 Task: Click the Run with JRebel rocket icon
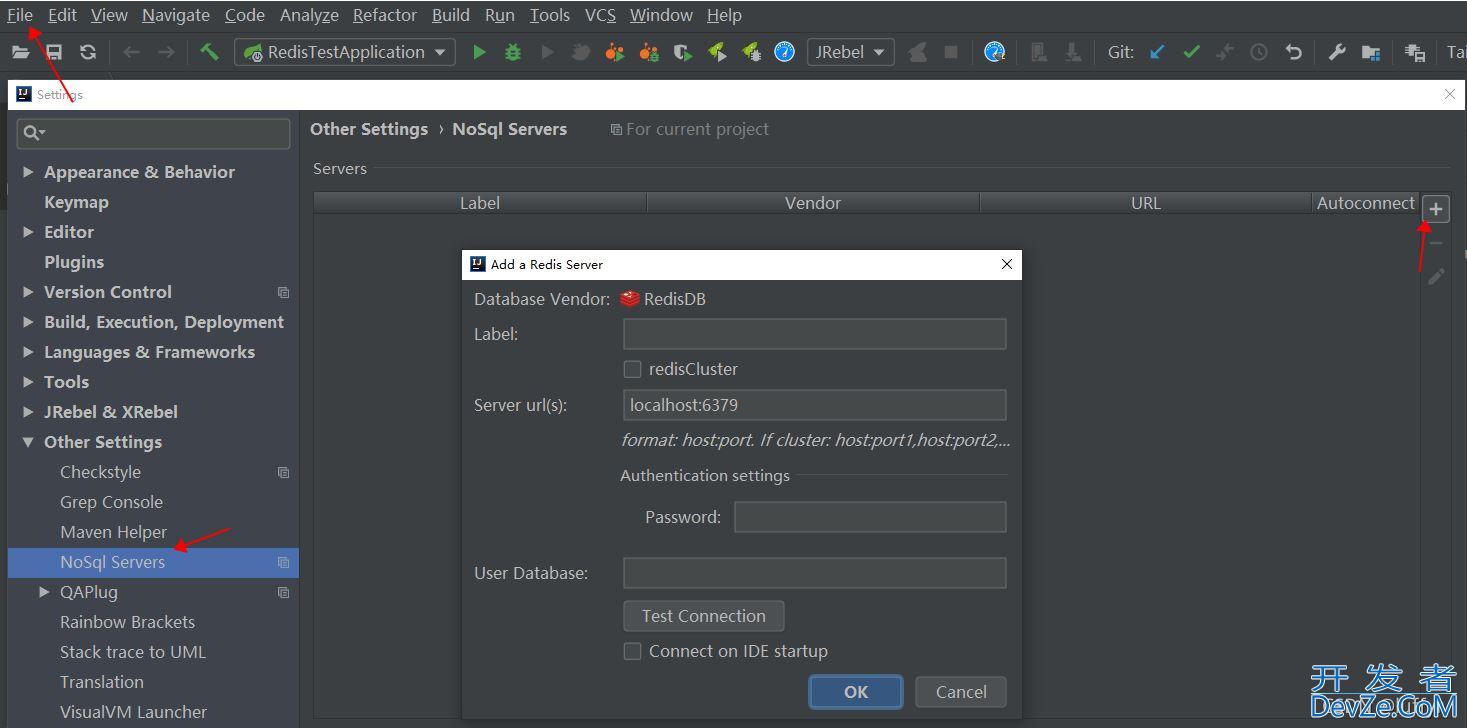(717, 52)
